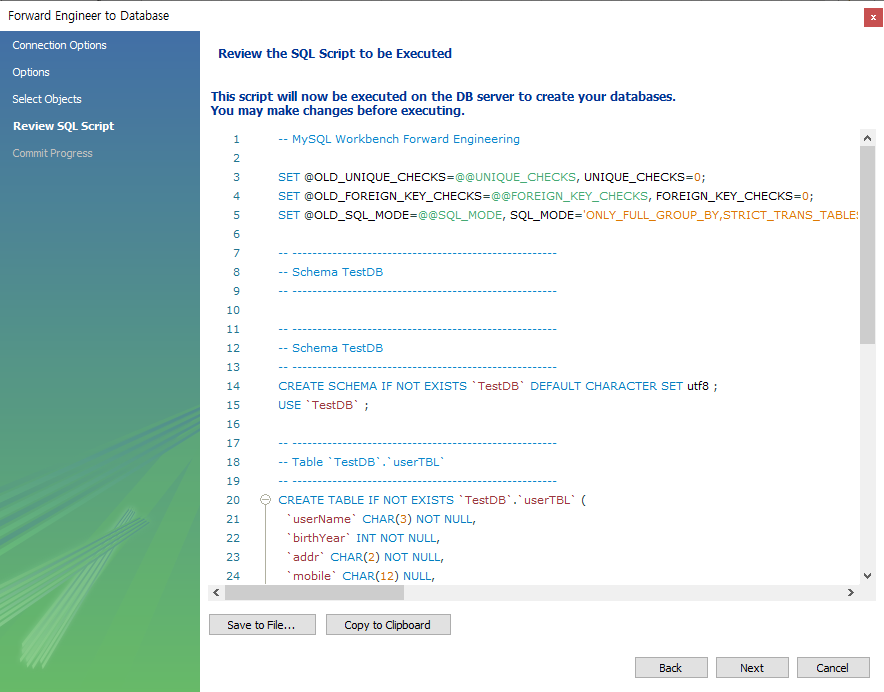
Task: Click the Schema TestDB comment on line 8
Action: [330, 272]
